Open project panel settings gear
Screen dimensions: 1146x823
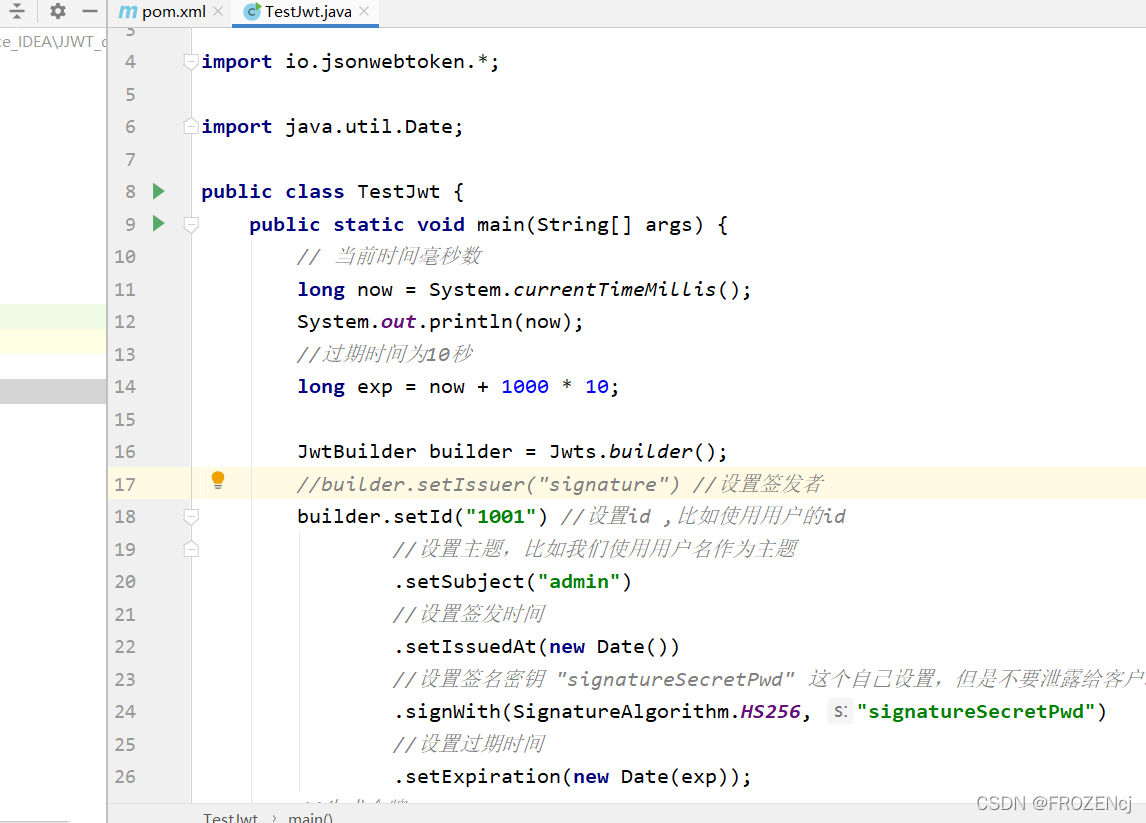57,11
